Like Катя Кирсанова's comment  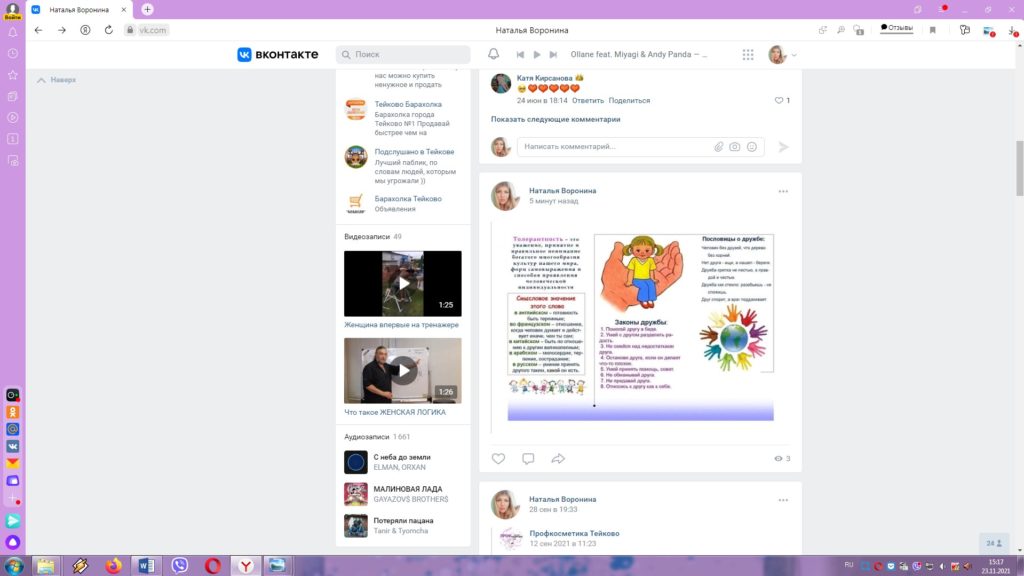pos(780,101)
